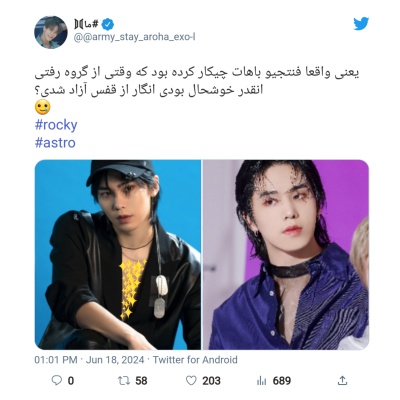The width and height of the screenshot is (400, 400).
Task: Click the display name next to avatar
Action: (87, 24)
